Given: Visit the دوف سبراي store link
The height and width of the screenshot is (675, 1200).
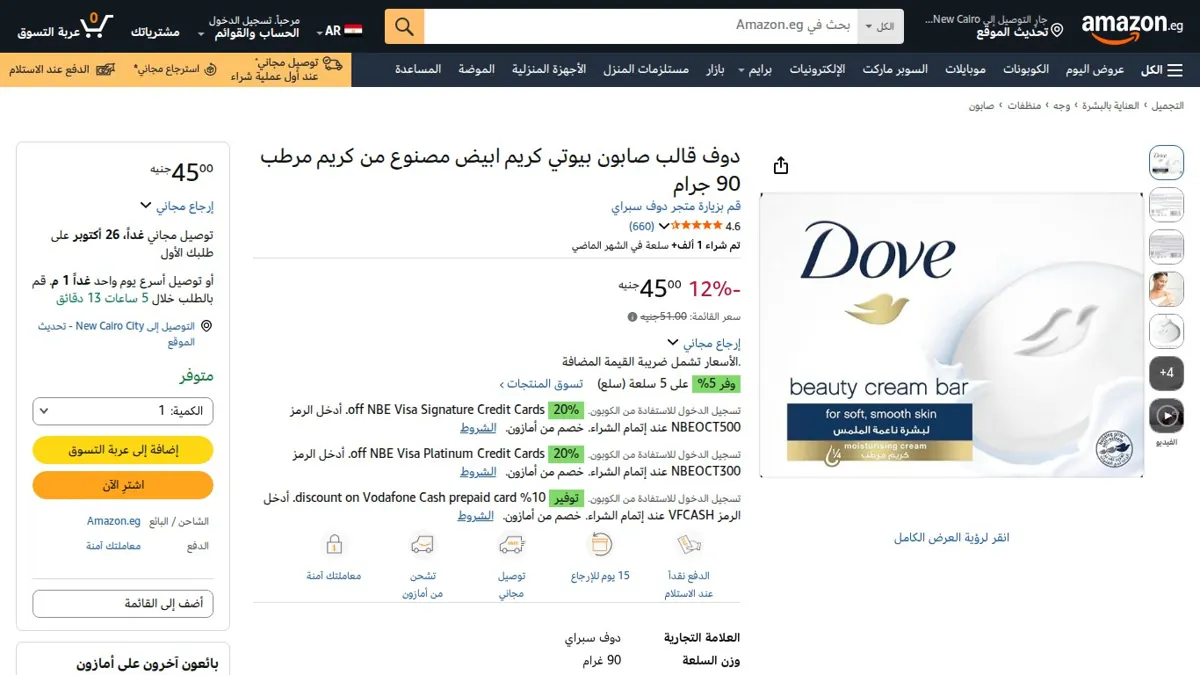Looking at the screenshot, I should (x=676, y=206).
